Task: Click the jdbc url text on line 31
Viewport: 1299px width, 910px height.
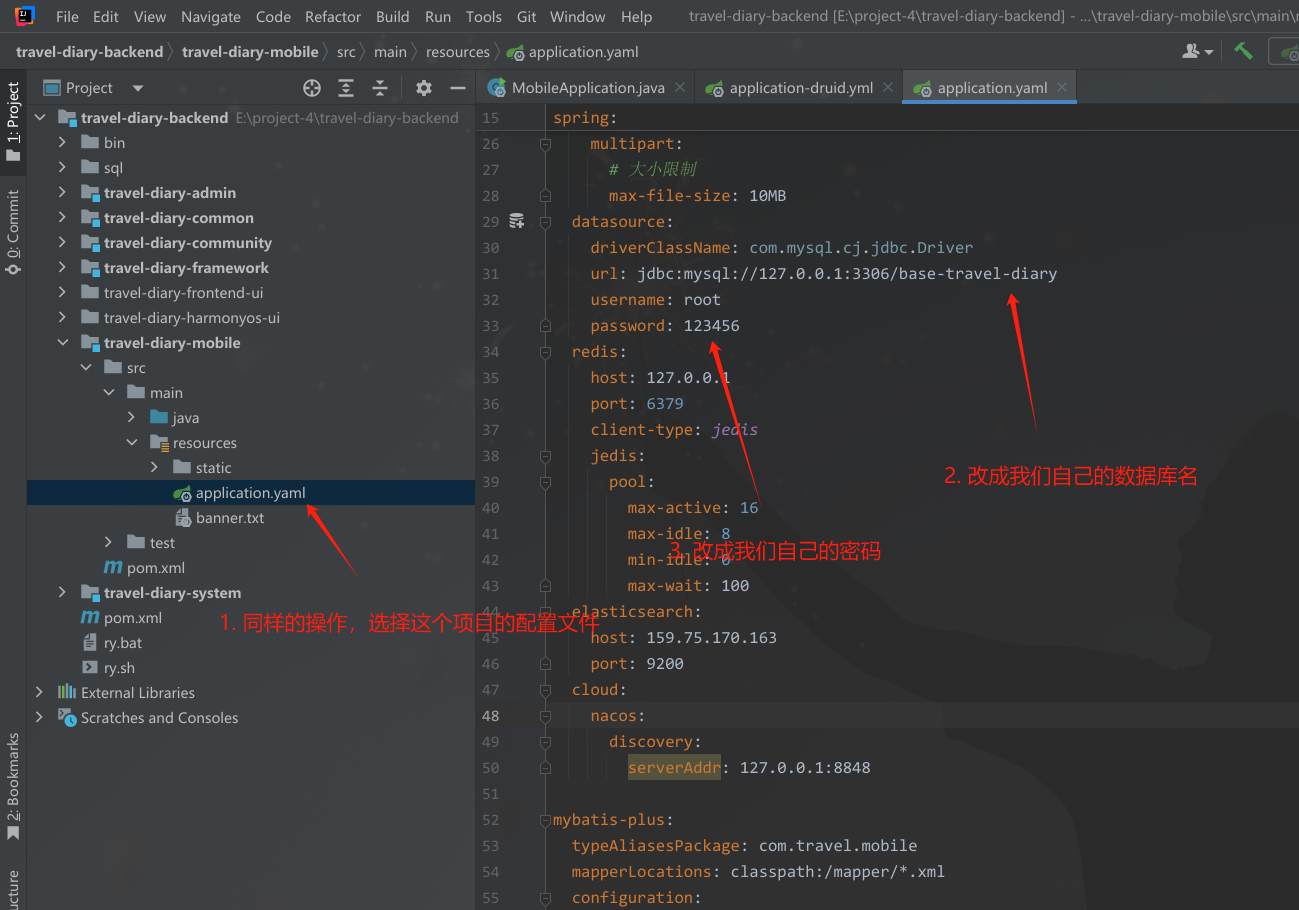Action: 847,274
